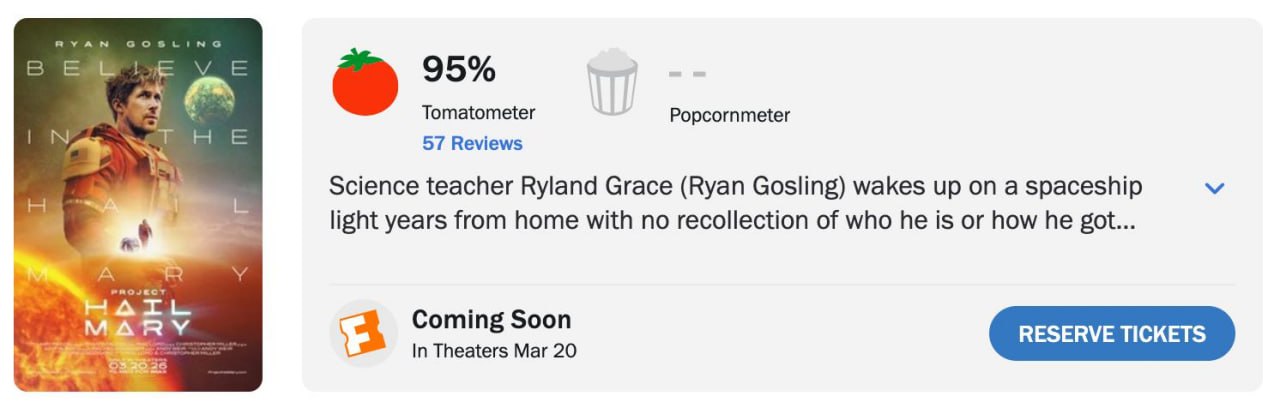Expand the synopsis using the blue chevron
This screenshot has height=408, width=1280.
1215,188
